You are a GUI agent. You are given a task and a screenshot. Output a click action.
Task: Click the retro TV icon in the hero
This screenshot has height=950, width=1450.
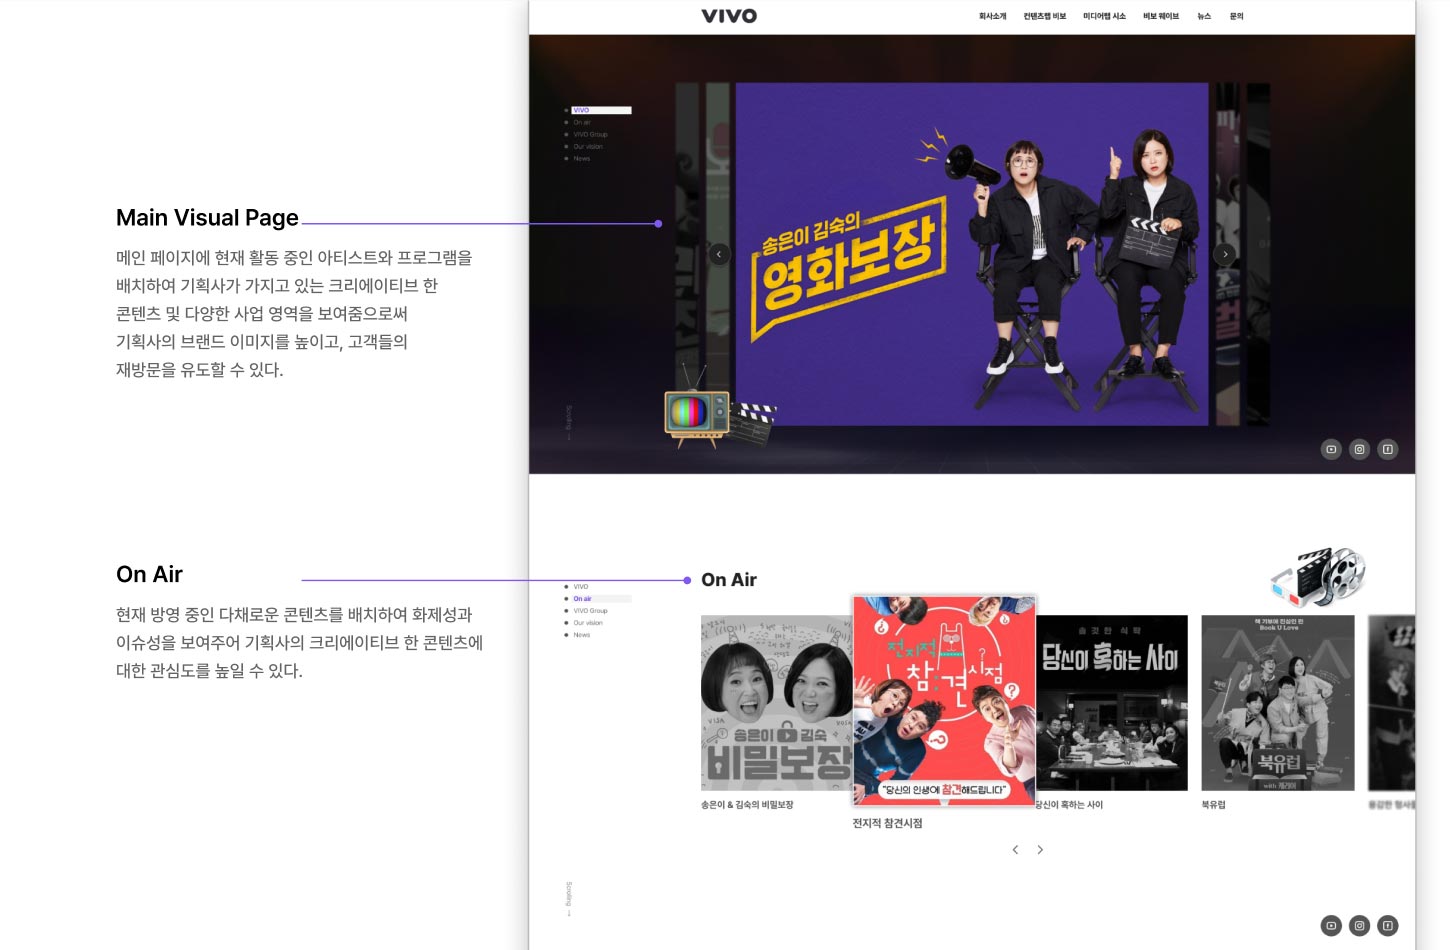tap(696, 412)
